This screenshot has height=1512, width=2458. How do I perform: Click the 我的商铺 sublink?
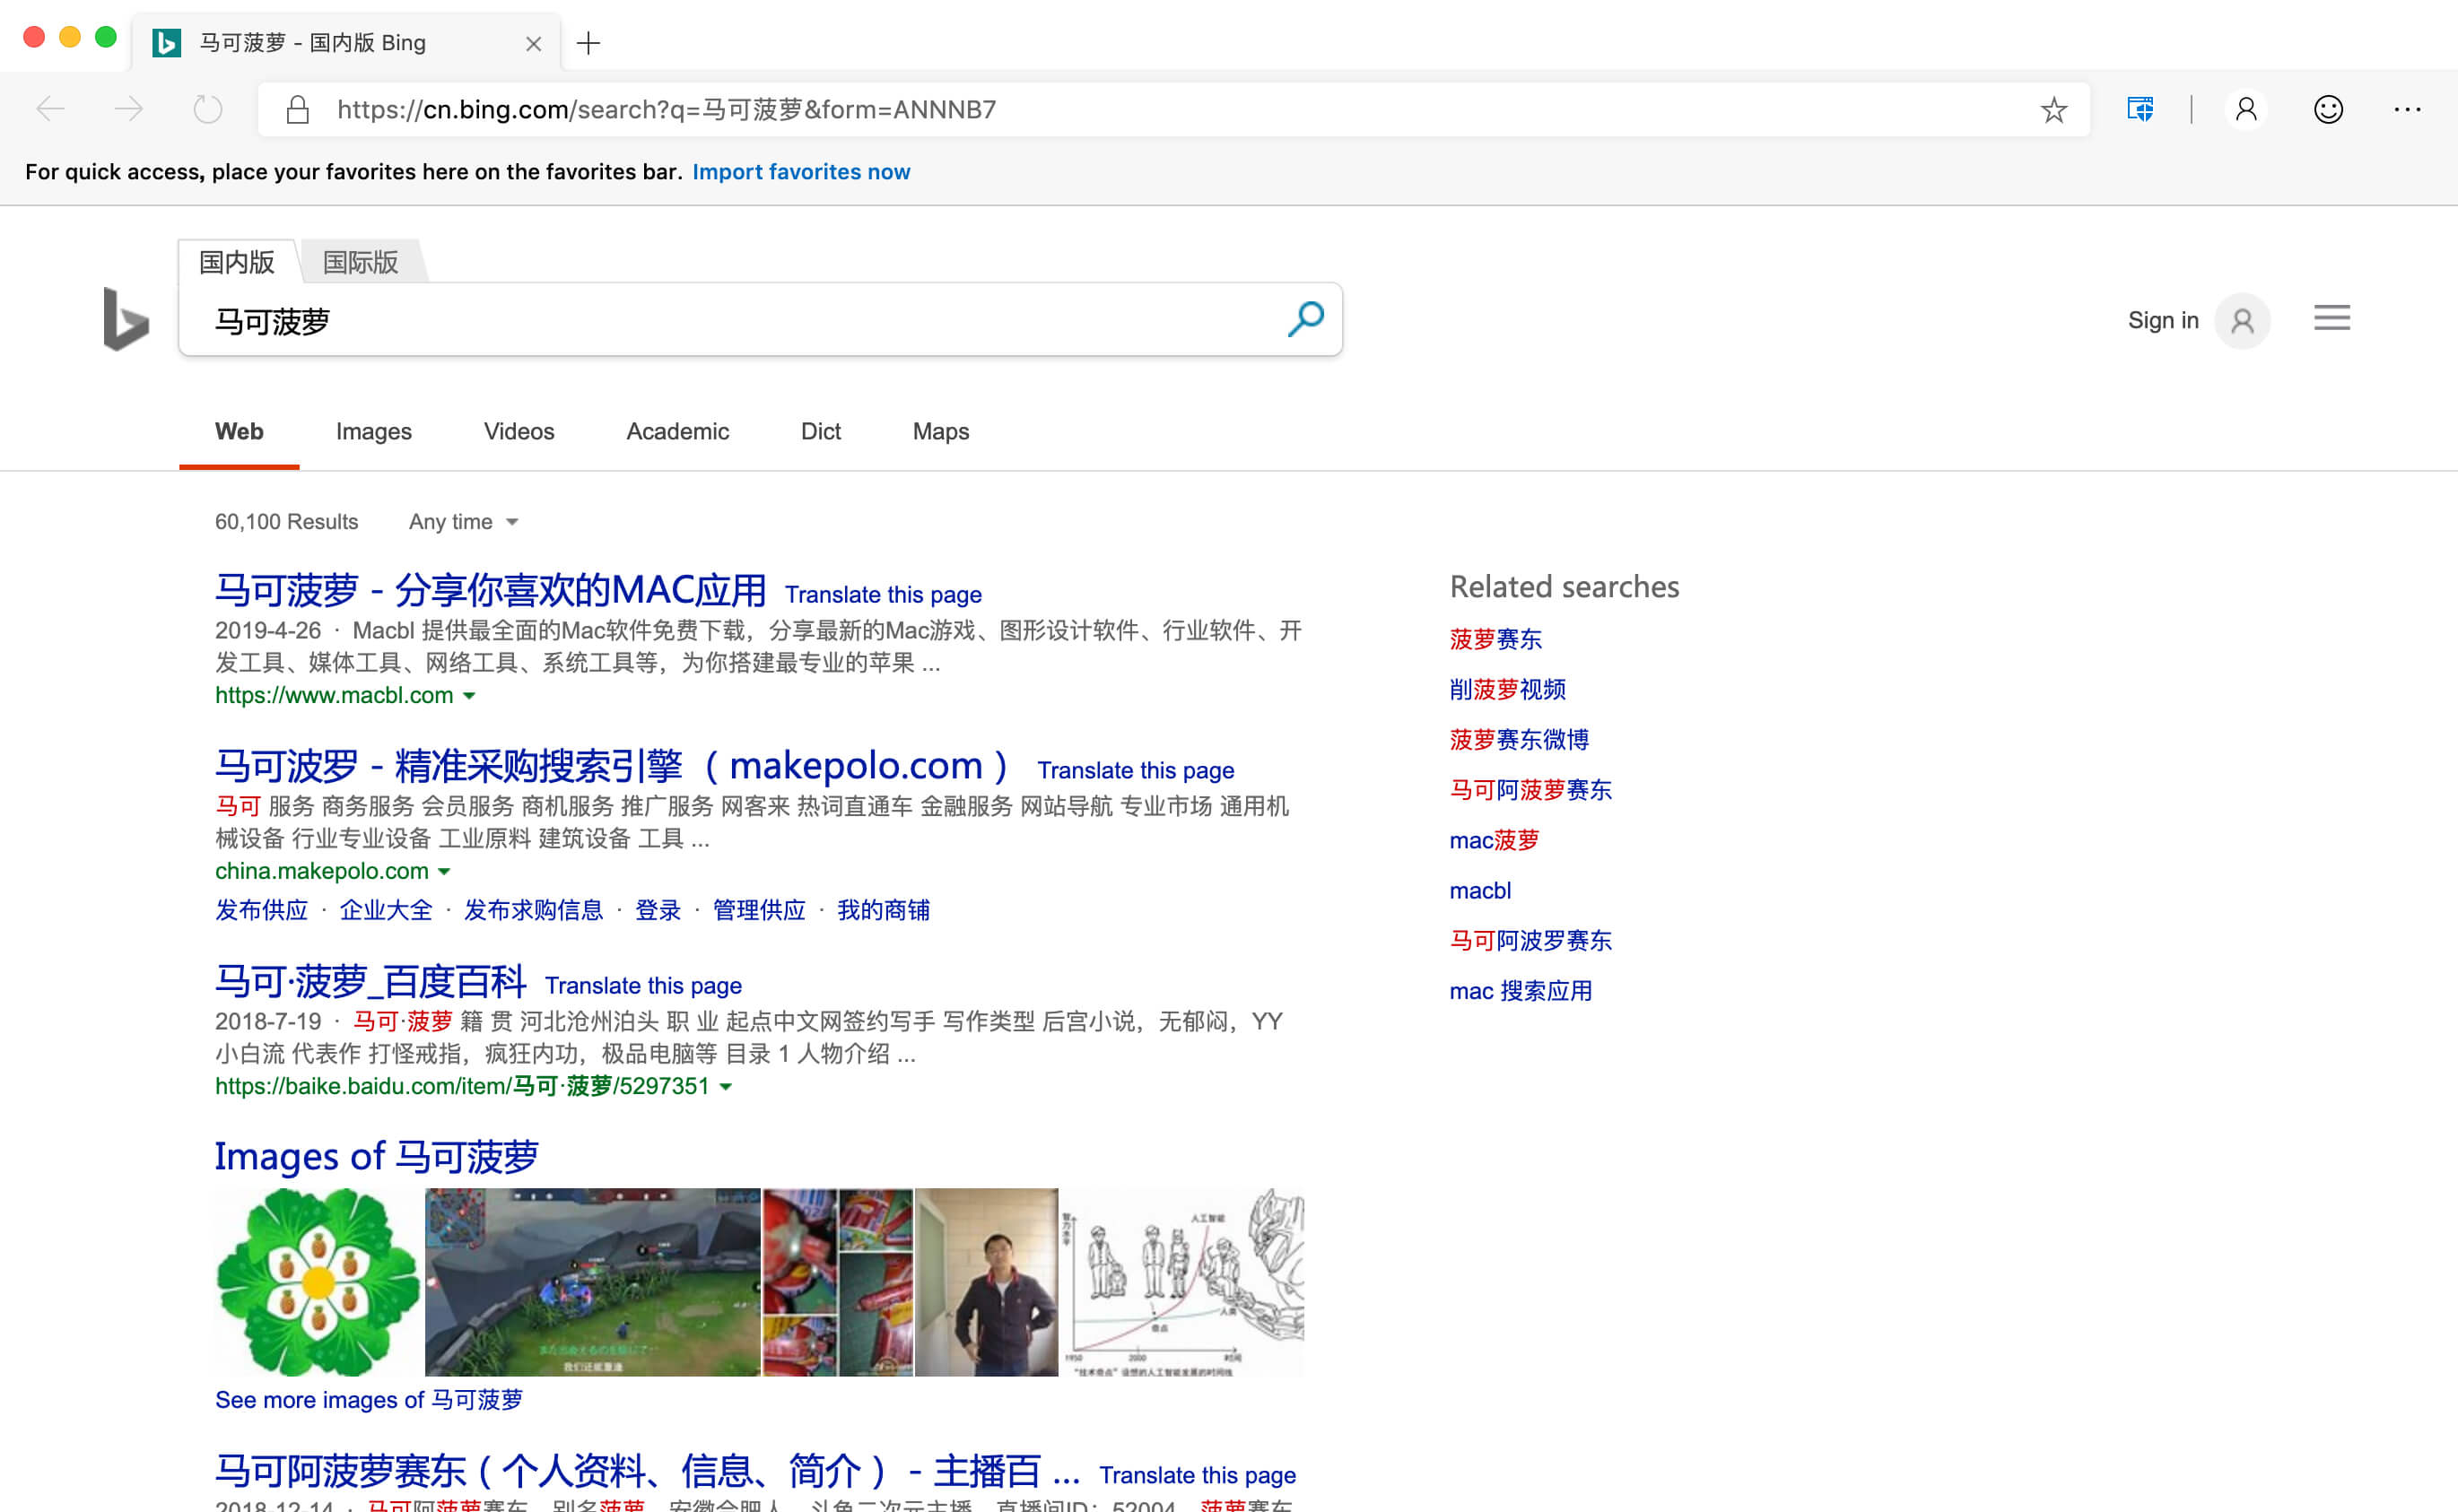tap(883, 910)
